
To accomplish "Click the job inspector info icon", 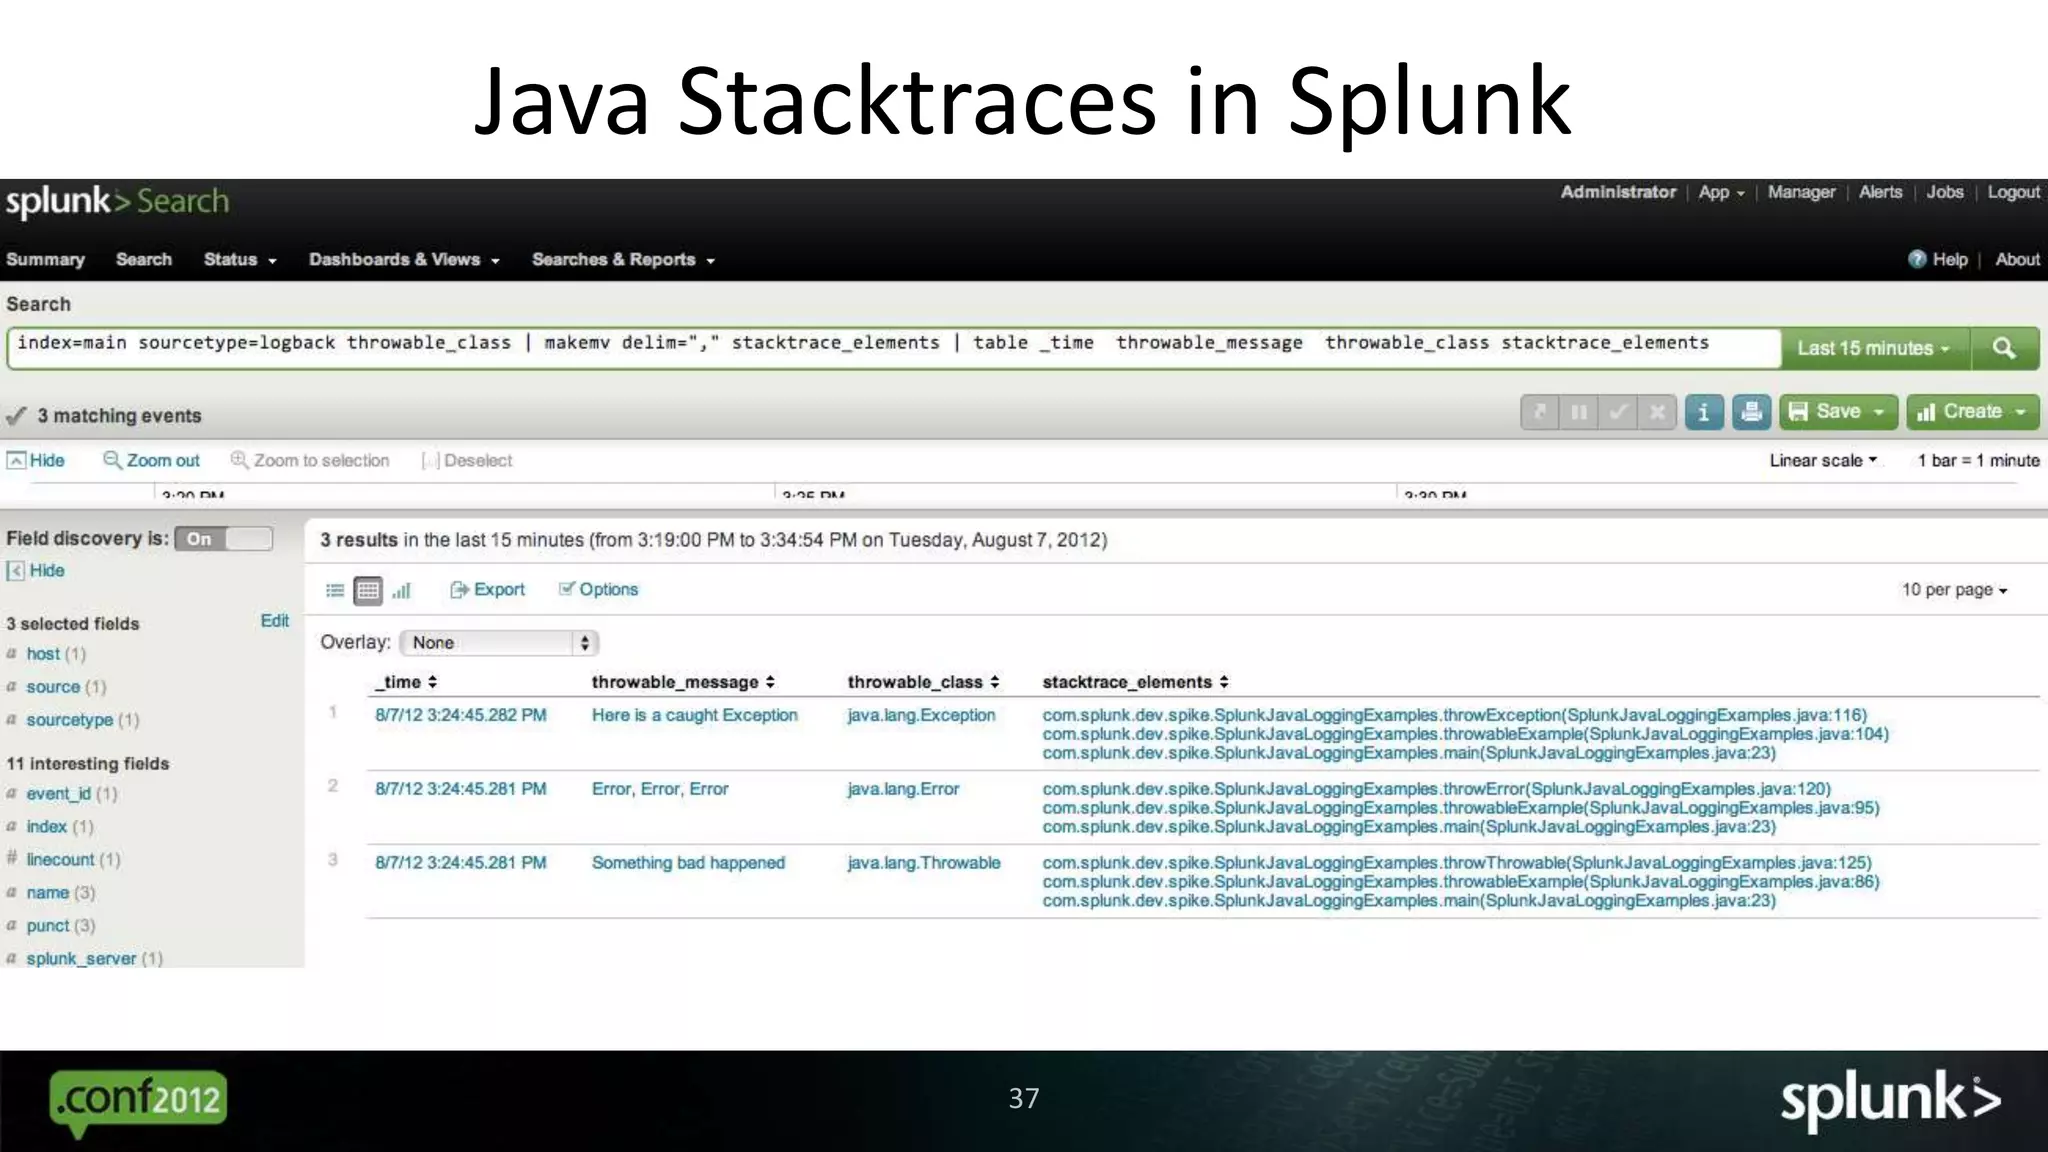I will tap(1703, 412).
